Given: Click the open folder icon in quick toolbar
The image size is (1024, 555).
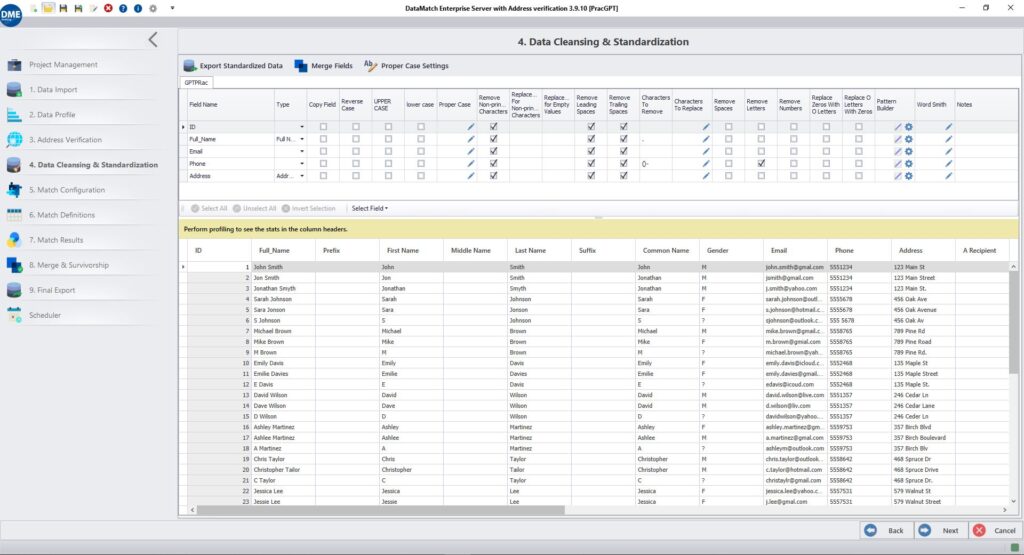Looking at the screenshot, I should tap(48, 8).
